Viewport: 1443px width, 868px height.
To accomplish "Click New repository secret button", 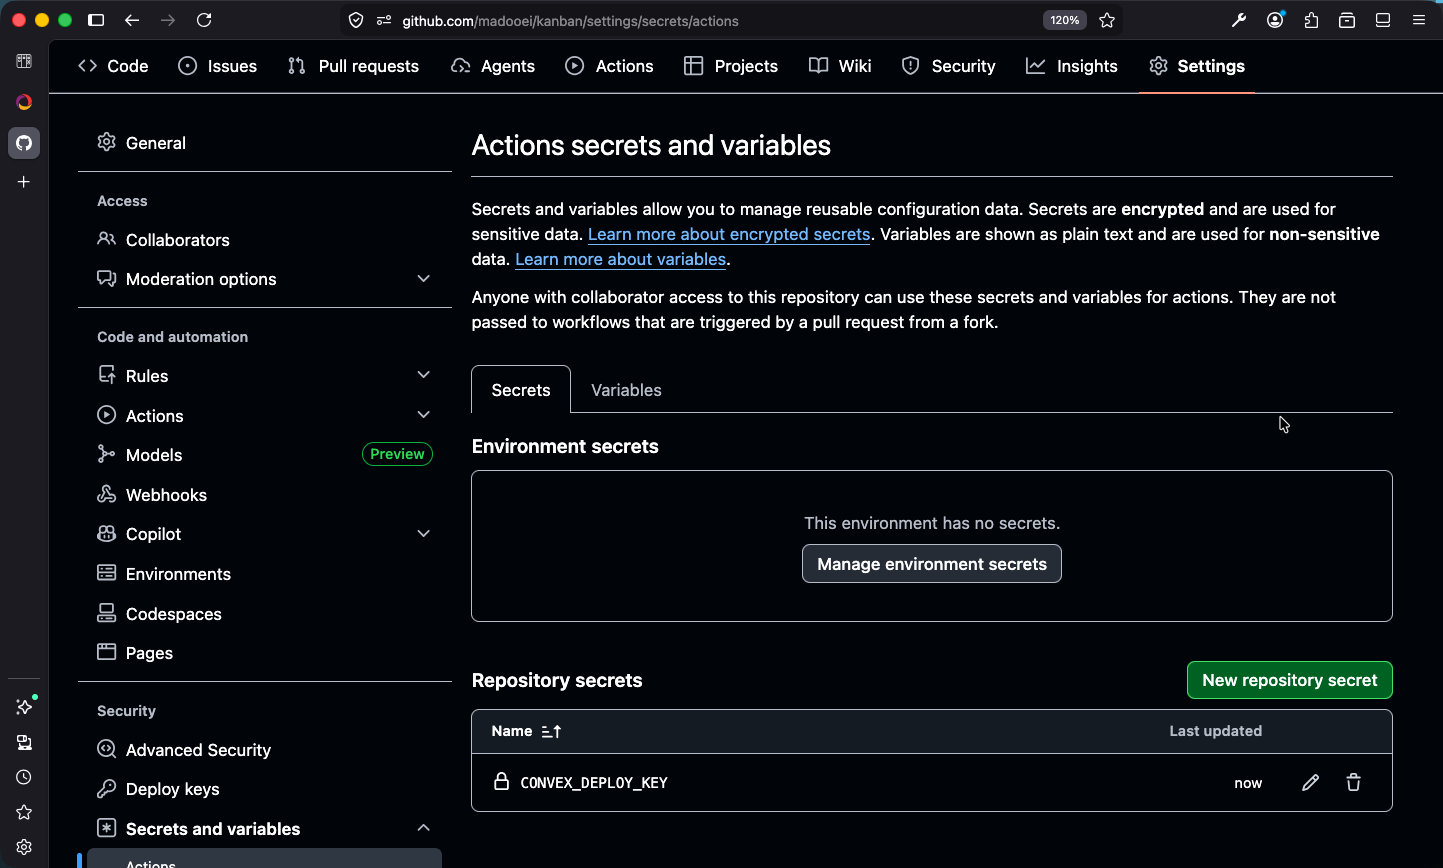I will 1290,680.
